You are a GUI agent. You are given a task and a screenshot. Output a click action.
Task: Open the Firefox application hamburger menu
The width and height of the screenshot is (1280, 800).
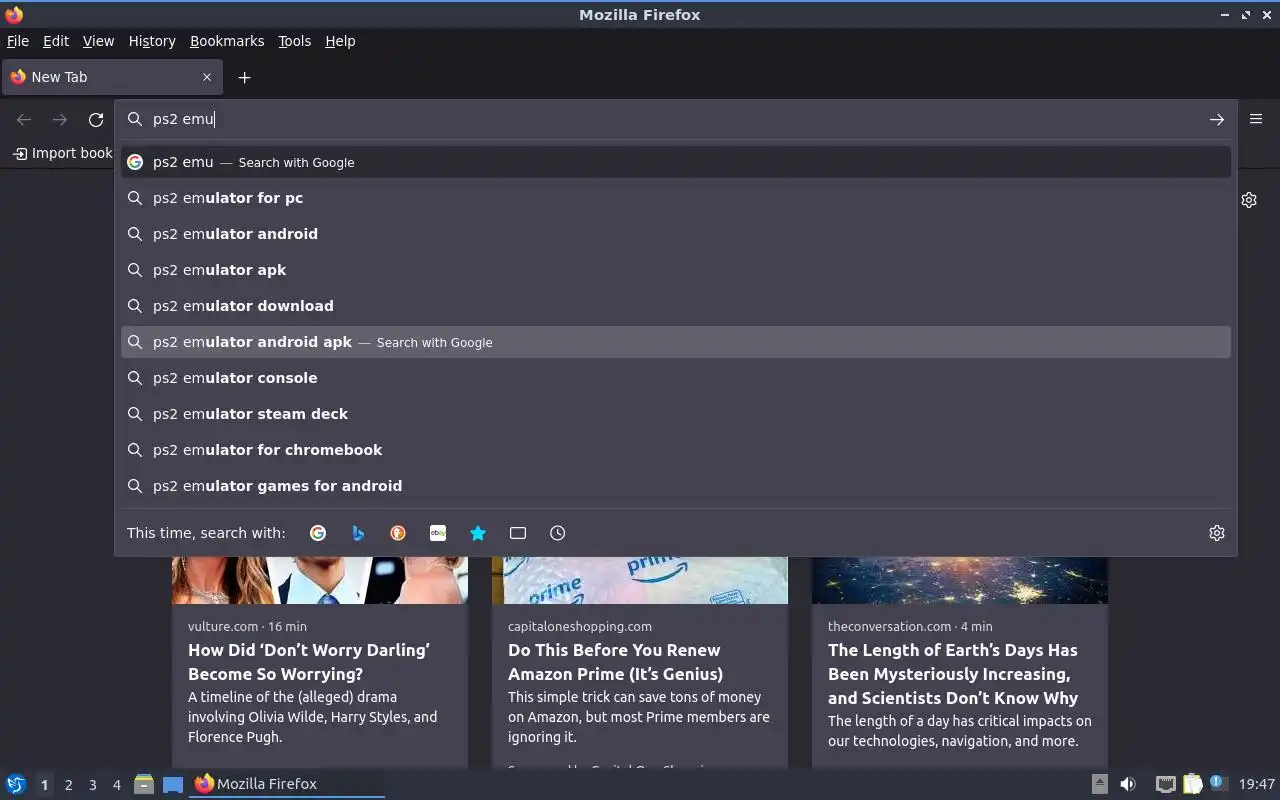coord(1256,119)
